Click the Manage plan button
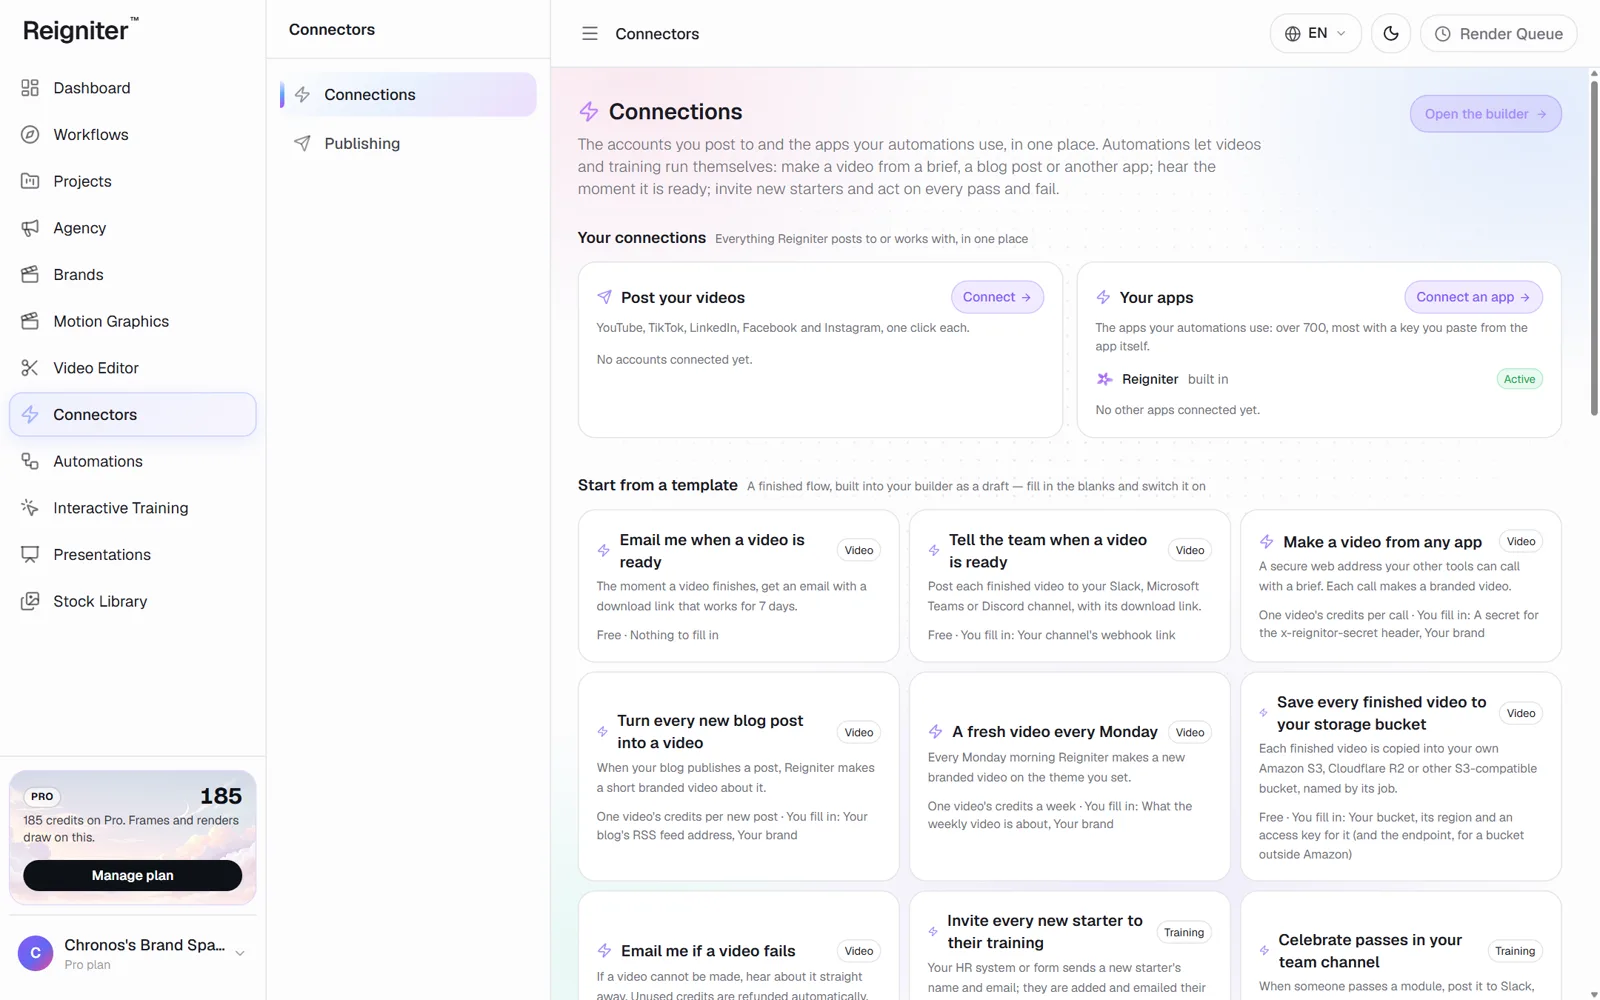Image resolution: width=1600 pixels, height=1000 pixels. (133, 875)
